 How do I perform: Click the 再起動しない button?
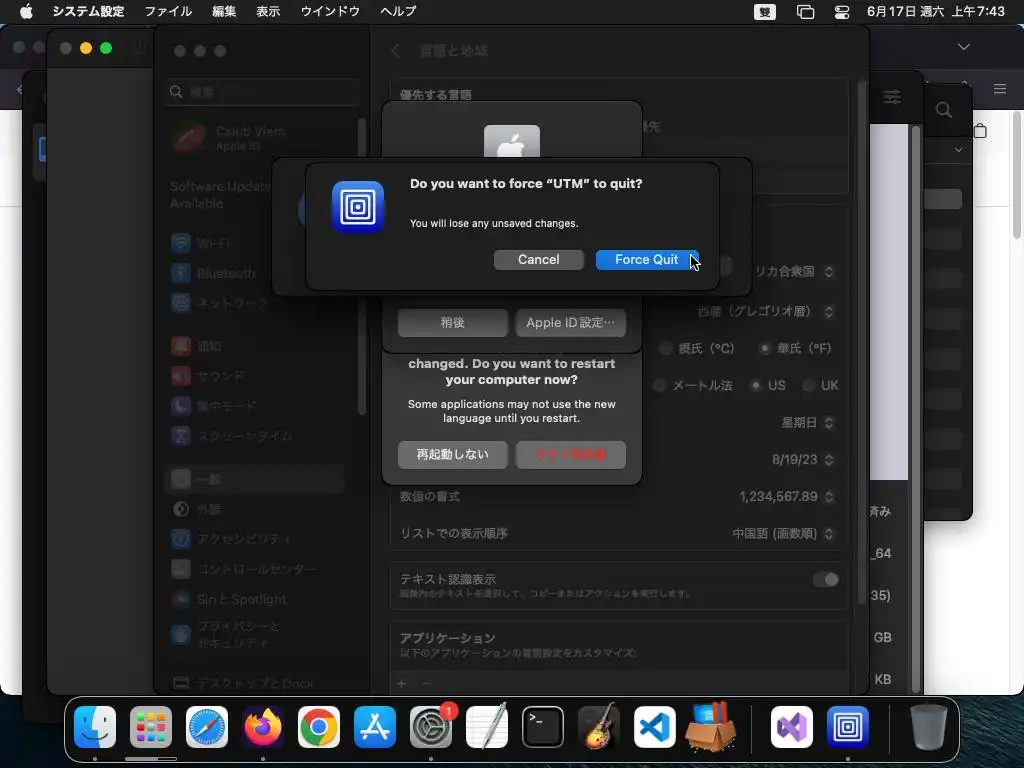[453, 455]
